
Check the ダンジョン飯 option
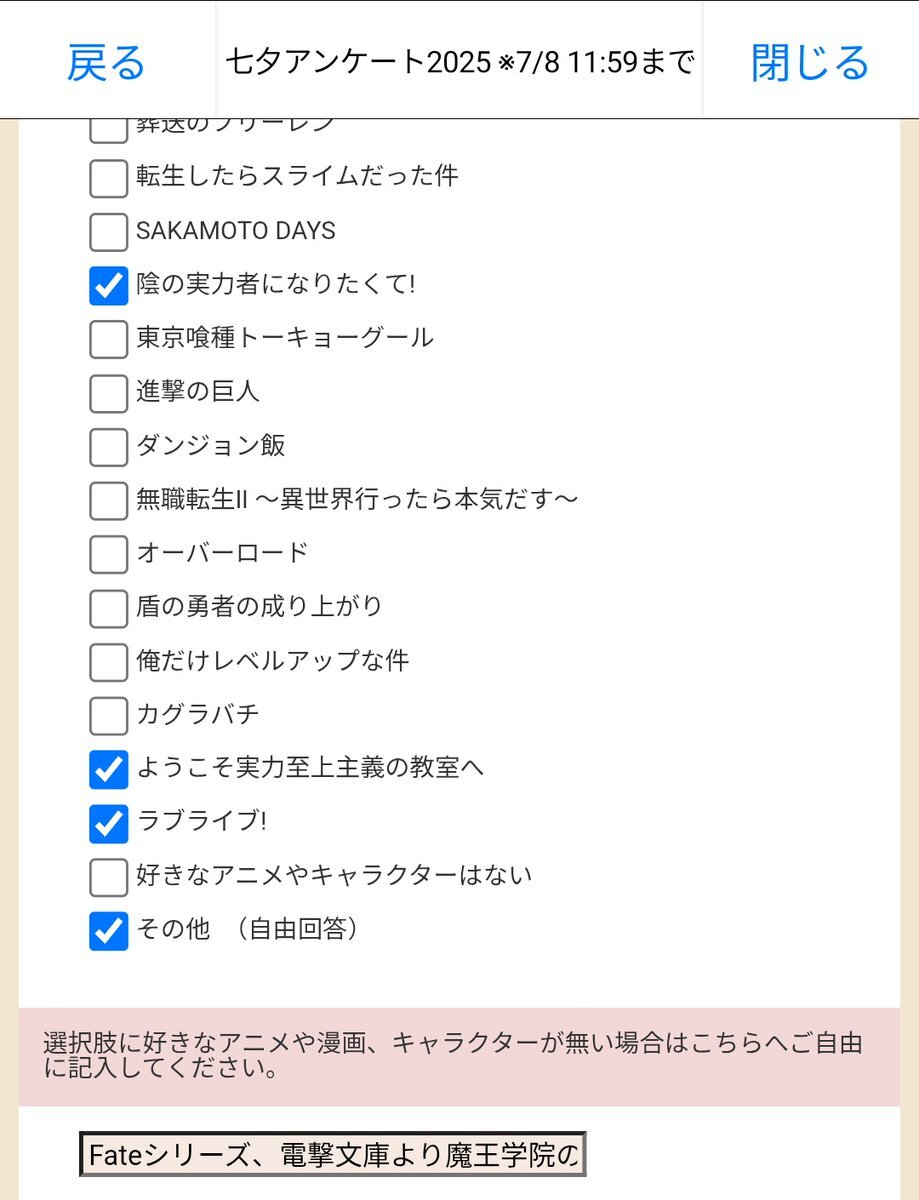[x=109, y=447]
